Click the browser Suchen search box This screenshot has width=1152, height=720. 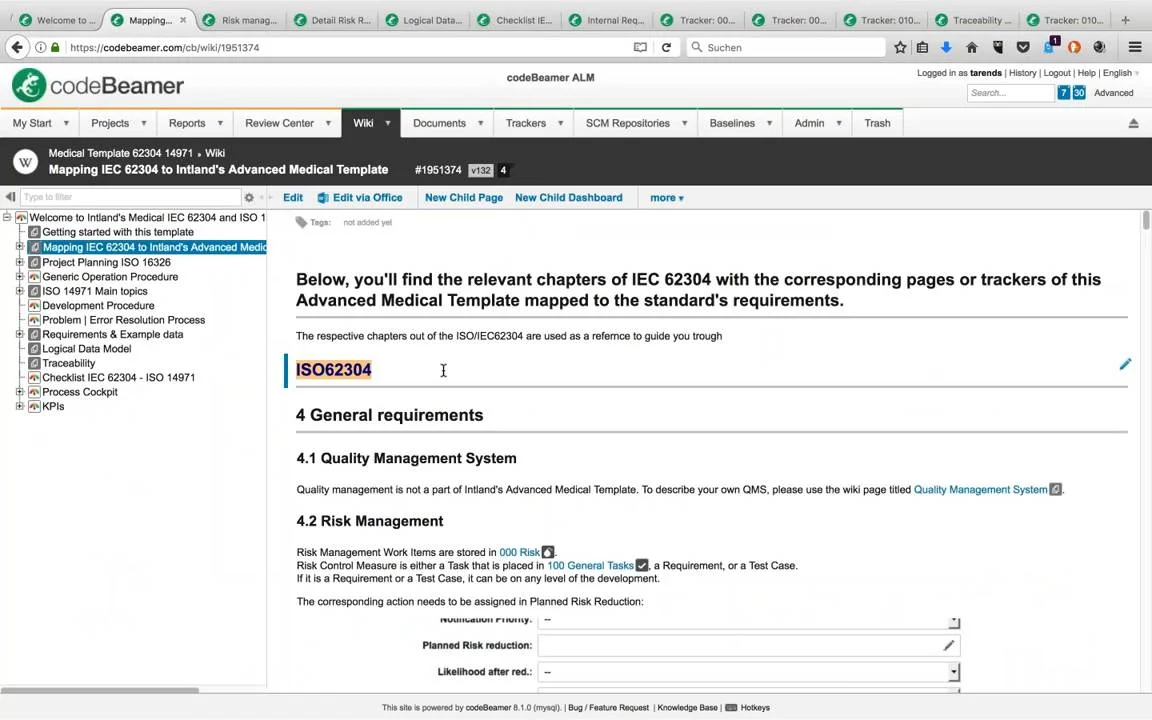785,47
